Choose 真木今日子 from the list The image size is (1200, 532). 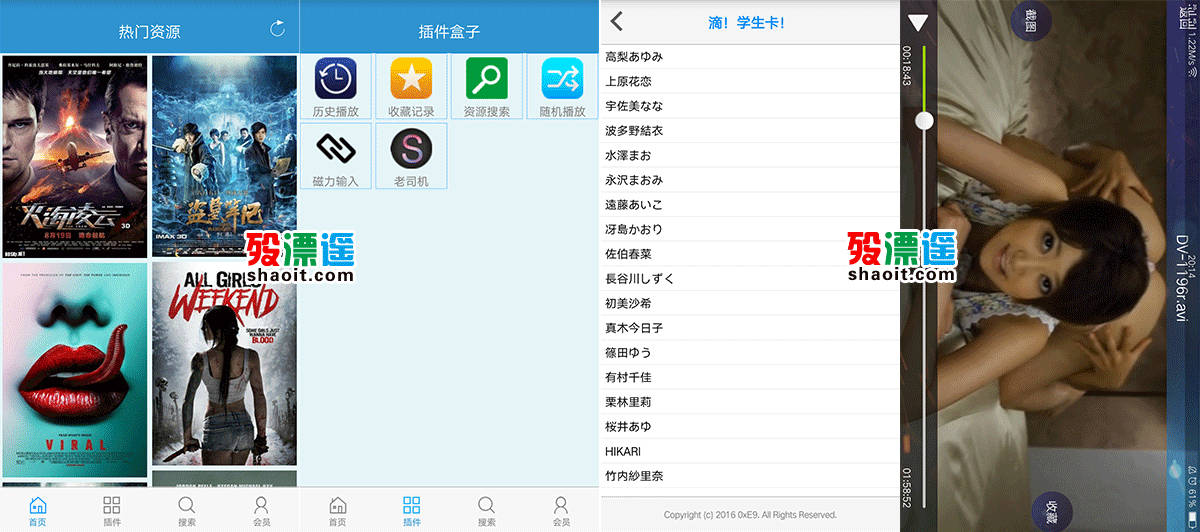[750, 328]
